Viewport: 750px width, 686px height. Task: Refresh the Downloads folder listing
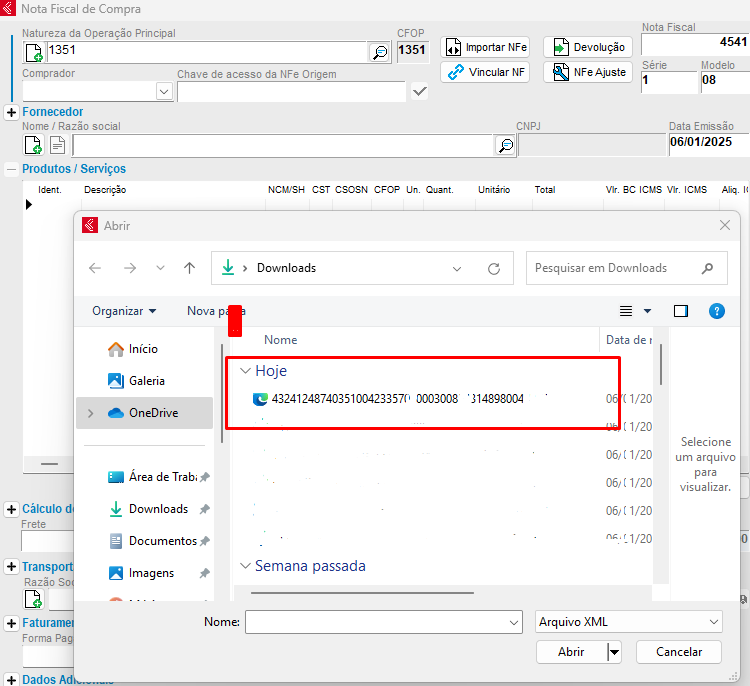493,268
